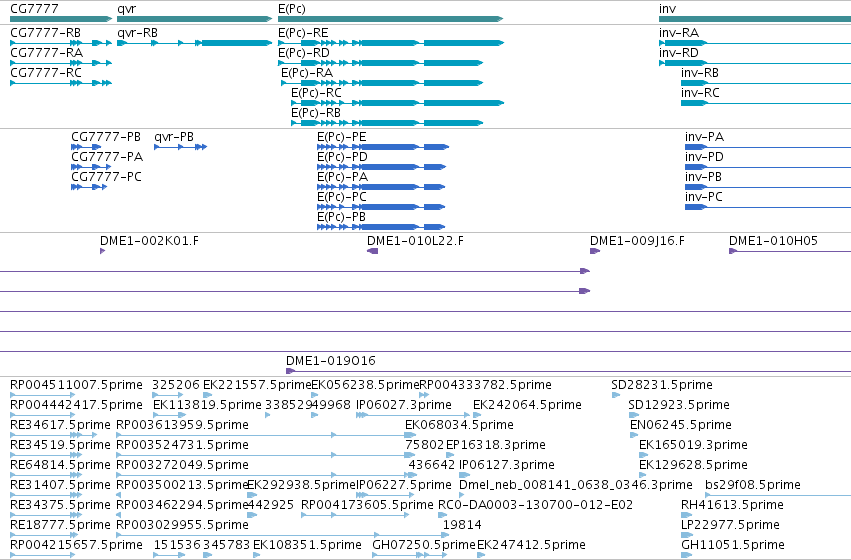Click the RH41613.5prime EST label
This screenshot has height=560, width=851.
(733, 506)
